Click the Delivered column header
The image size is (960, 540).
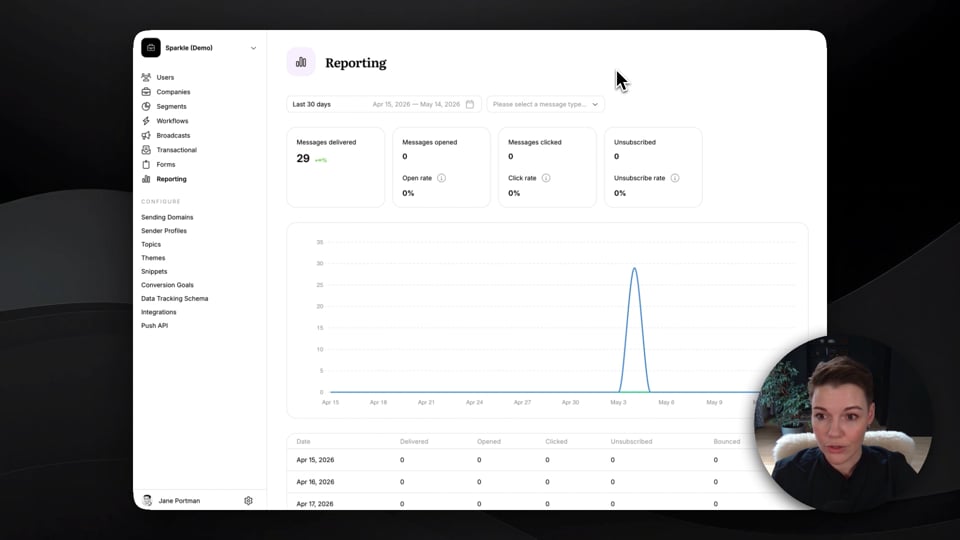pyautogui.click(x=414, y=441)
